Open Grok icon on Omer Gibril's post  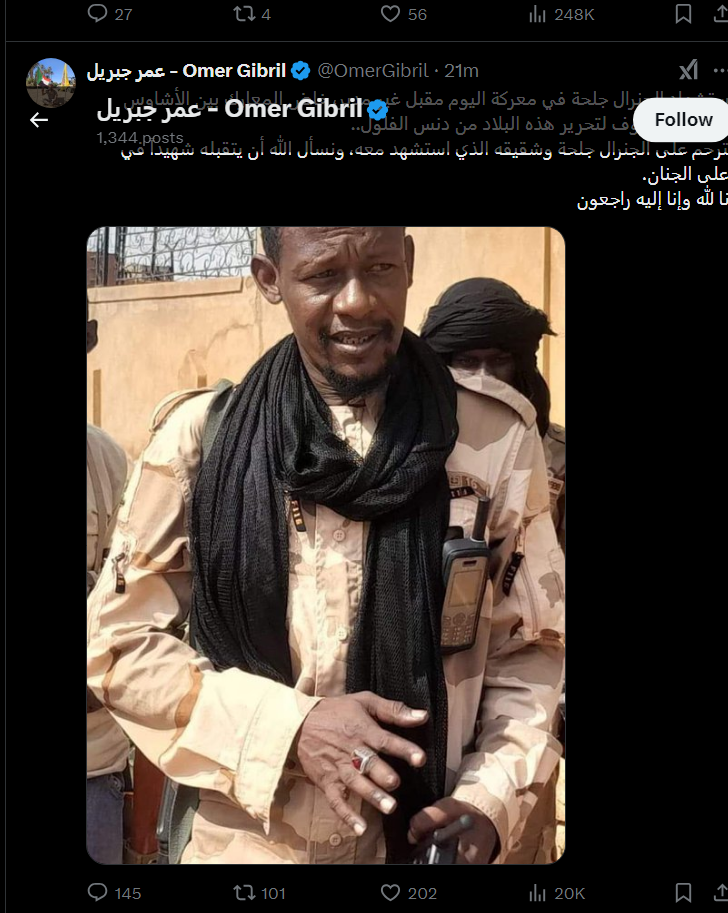[x=688, y=71]
